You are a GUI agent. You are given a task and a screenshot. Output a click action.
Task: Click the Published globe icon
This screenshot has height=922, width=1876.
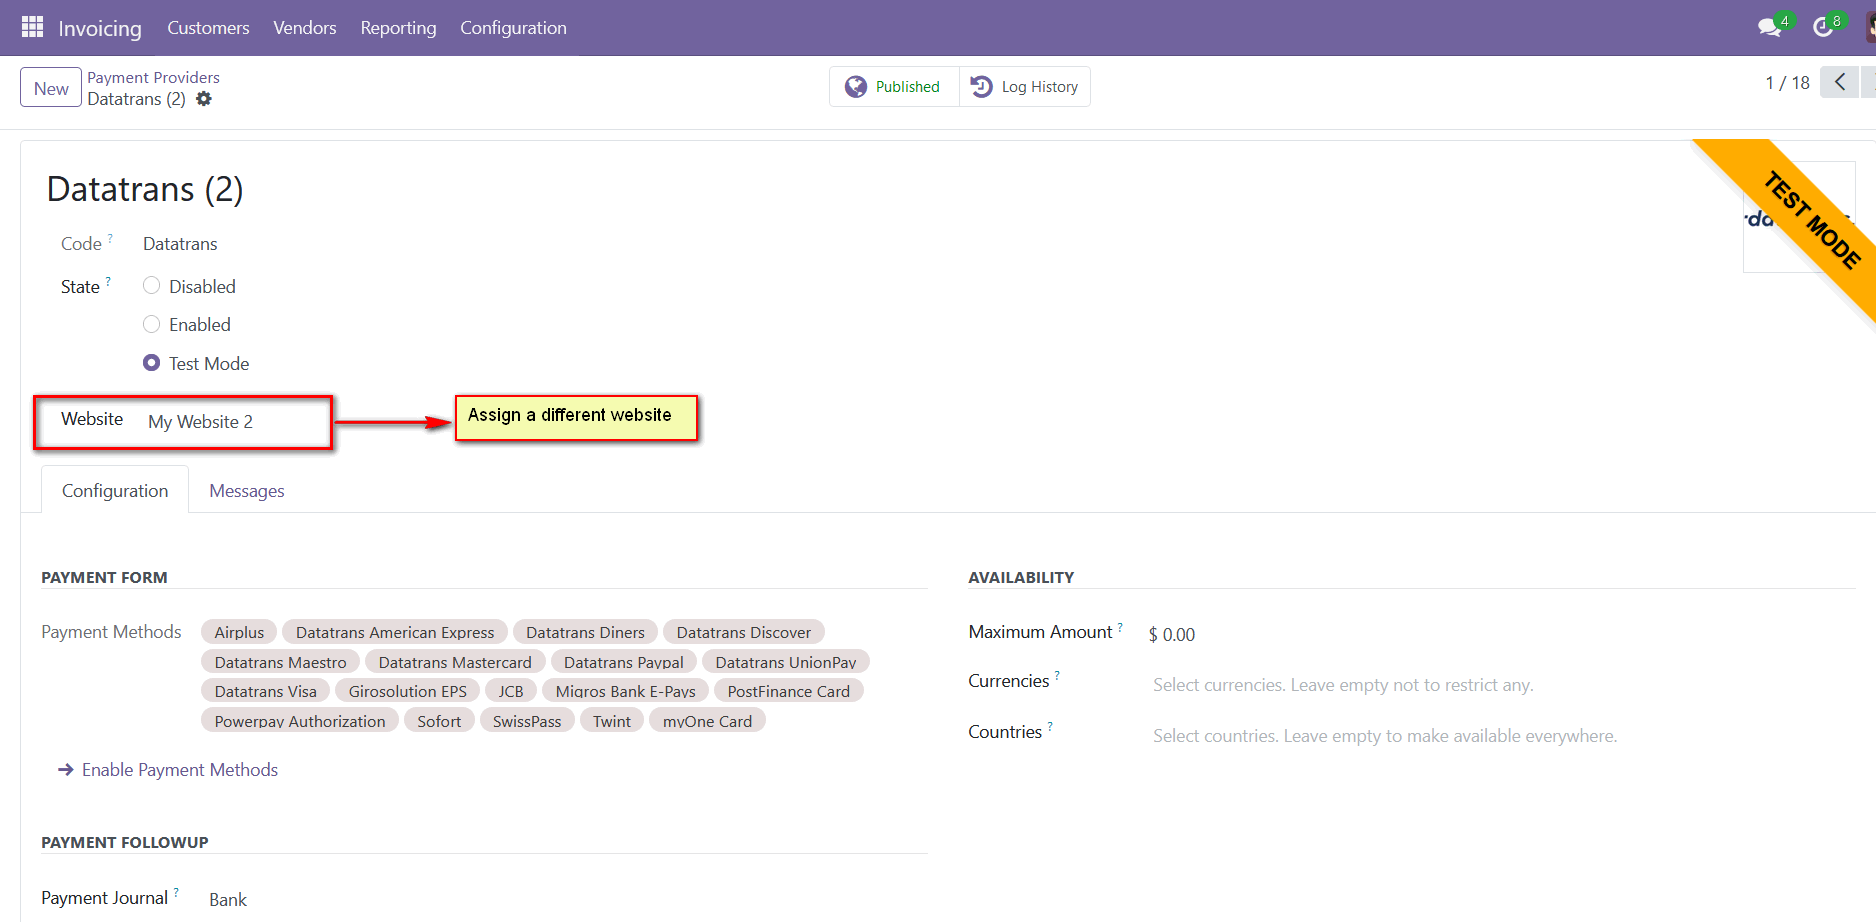(x=857, y=86)
